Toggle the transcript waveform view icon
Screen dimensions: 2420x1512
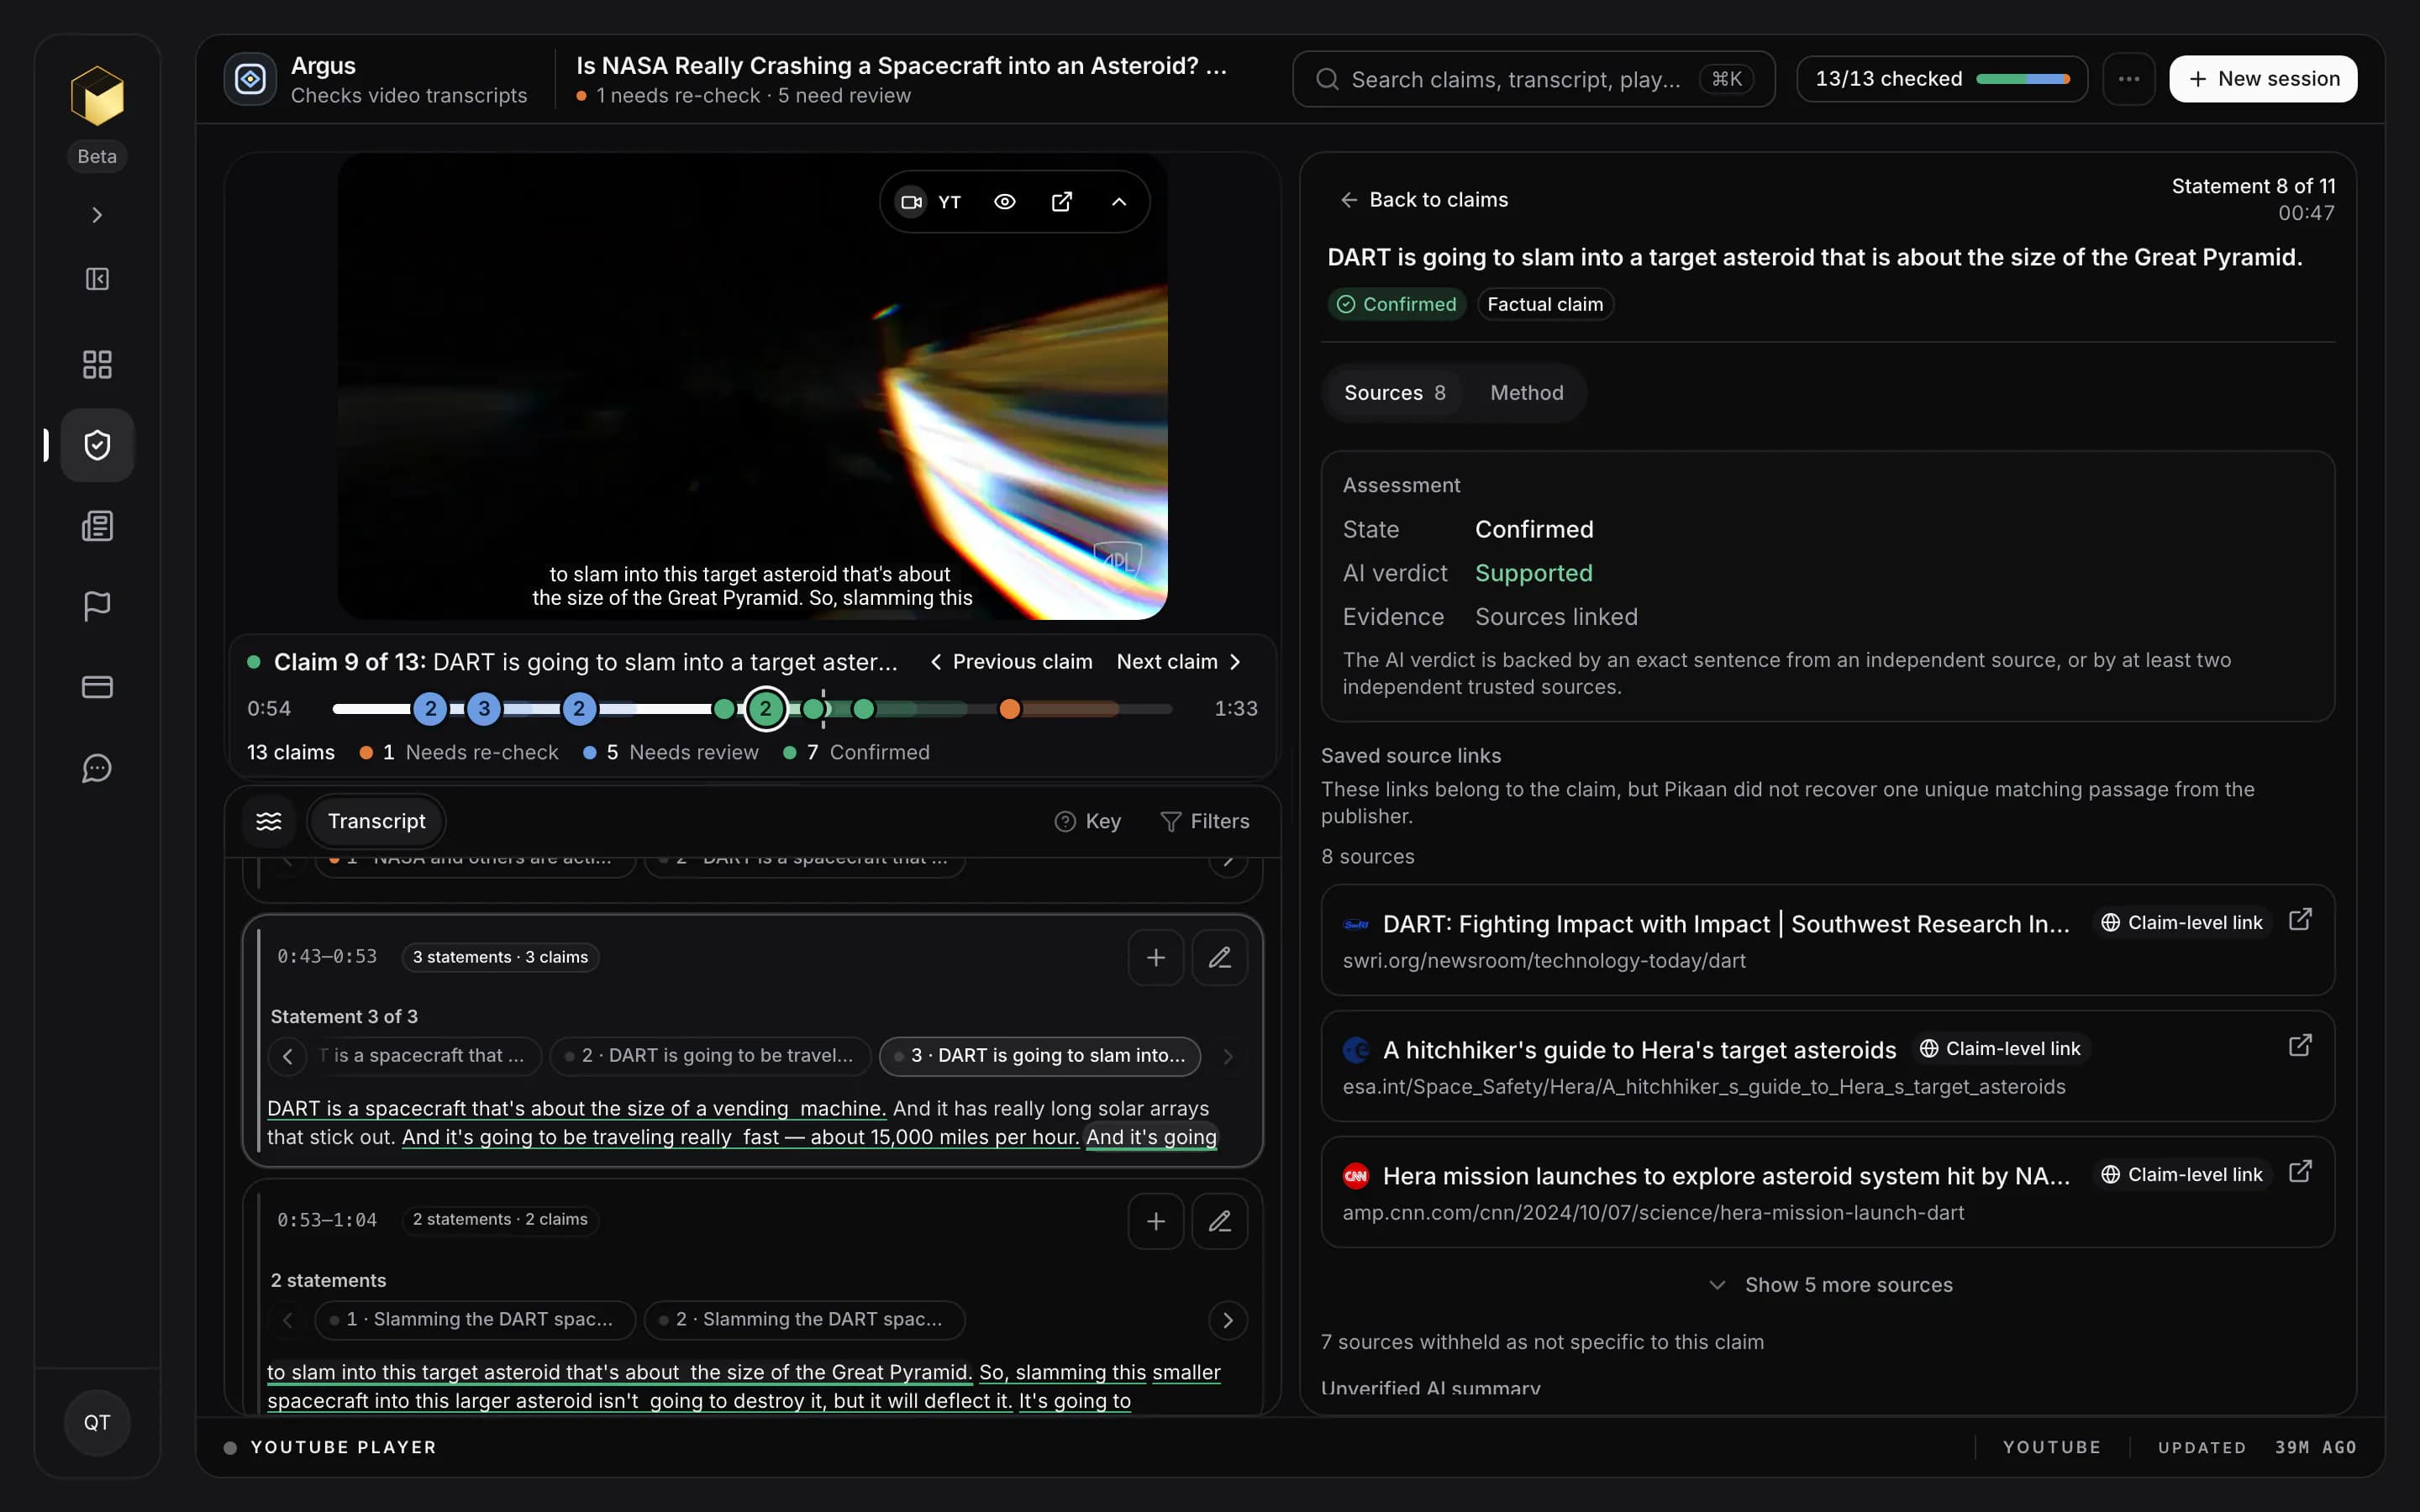pos(269,821)
